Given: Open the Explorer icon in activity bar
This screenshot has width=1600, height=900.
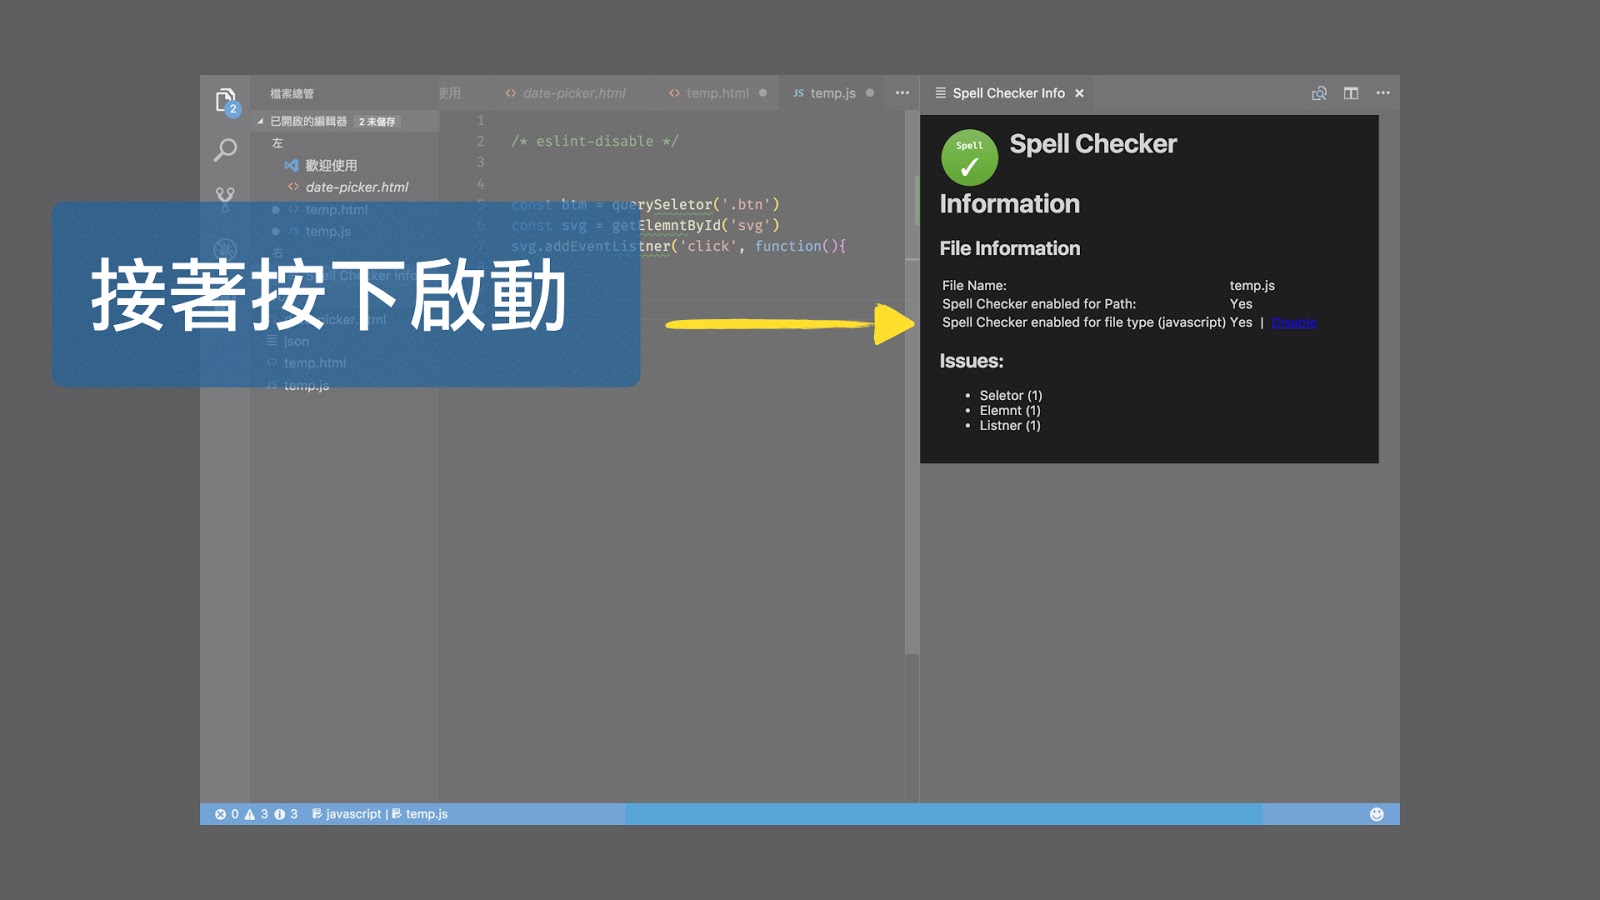Looking at the screenshot, I should (x=225, y=99).
